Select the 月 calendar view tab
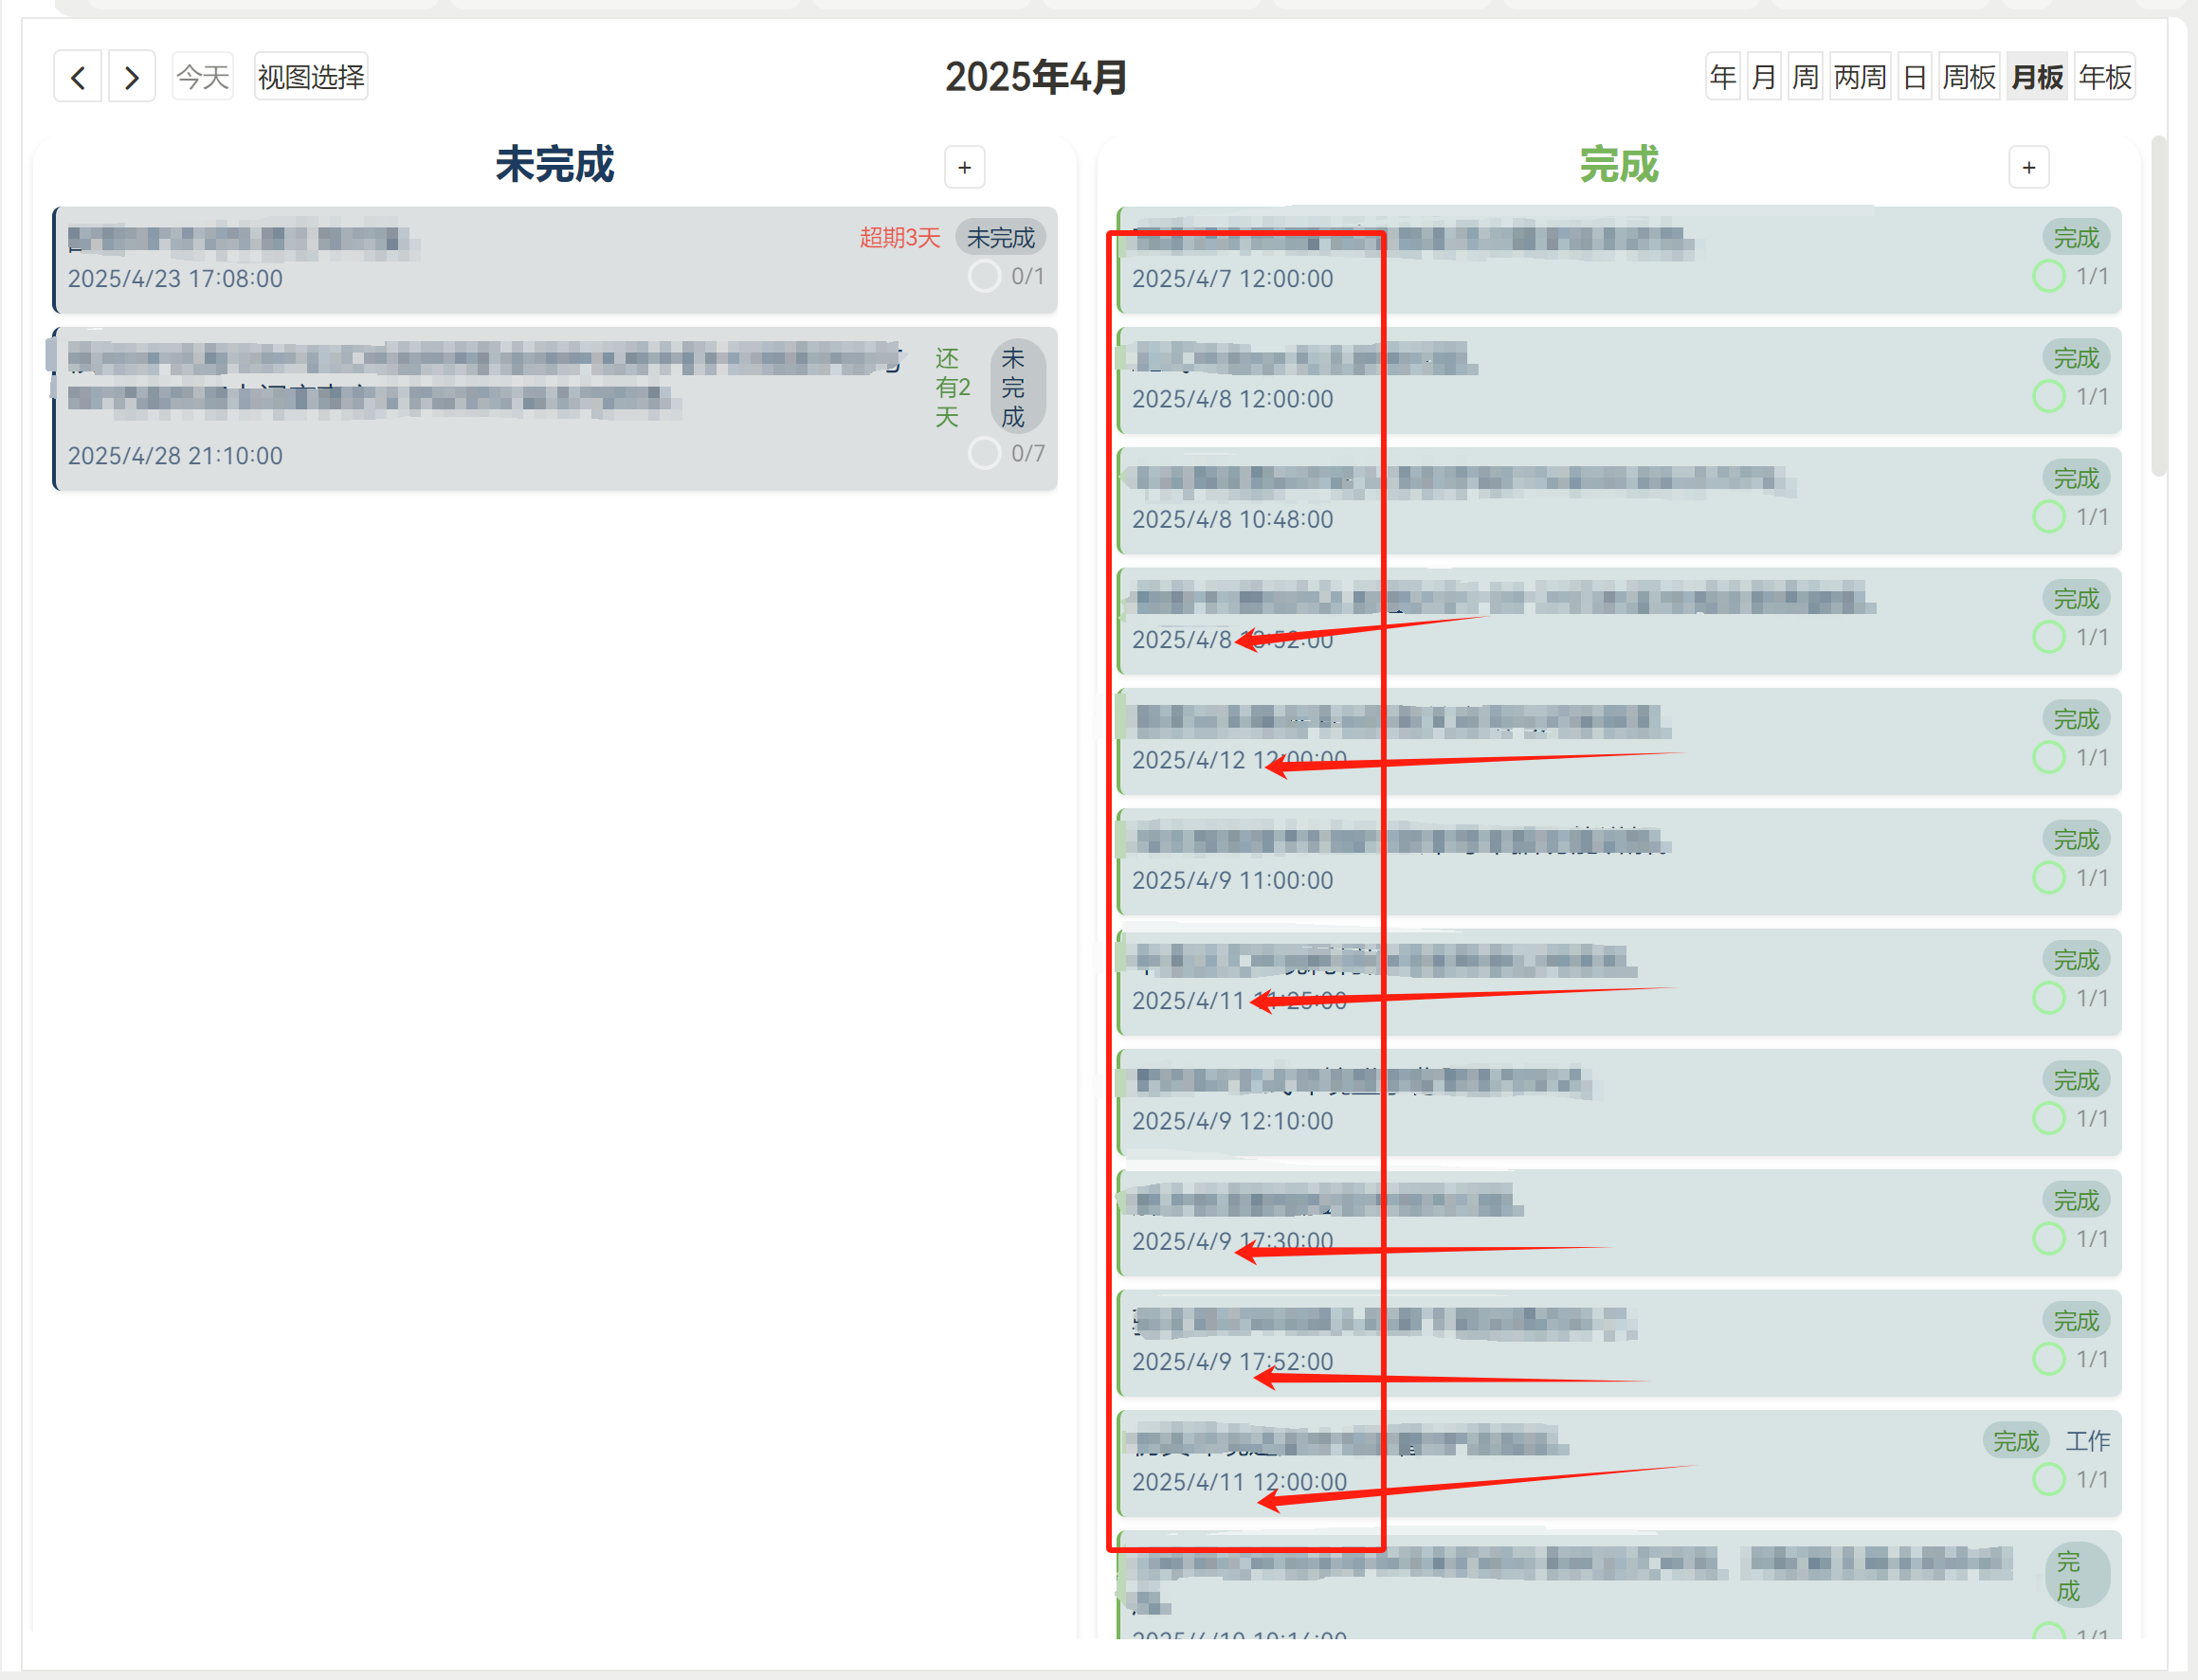 1764,77
